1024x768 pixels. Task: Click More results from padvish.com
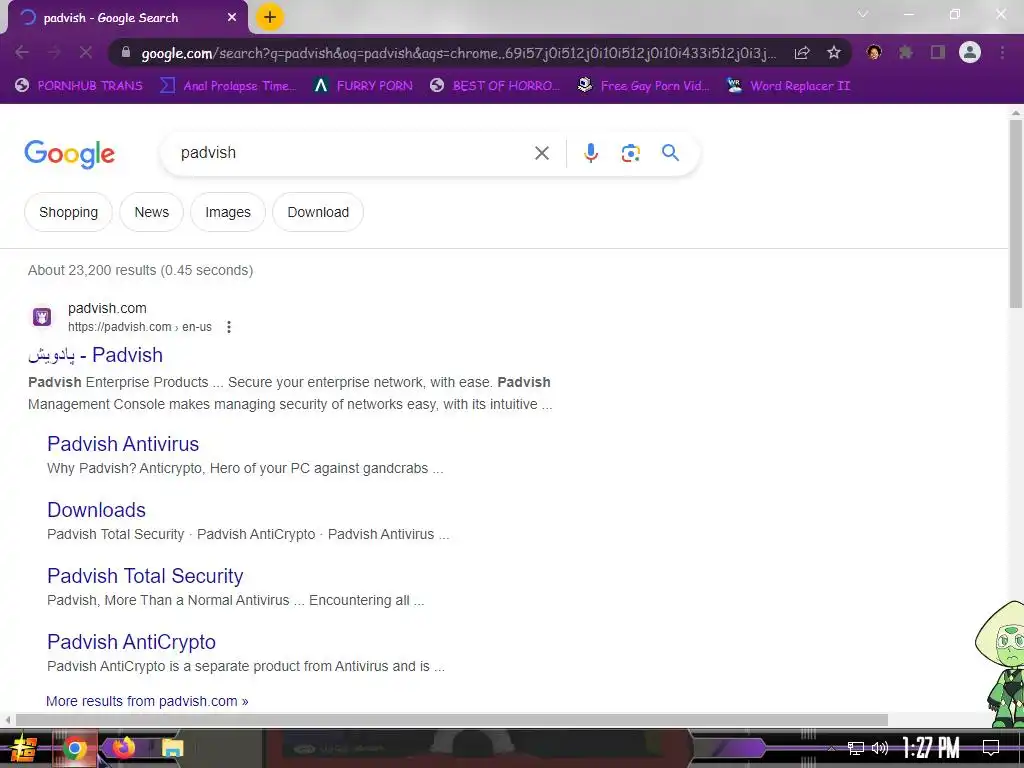click(147, 701)
